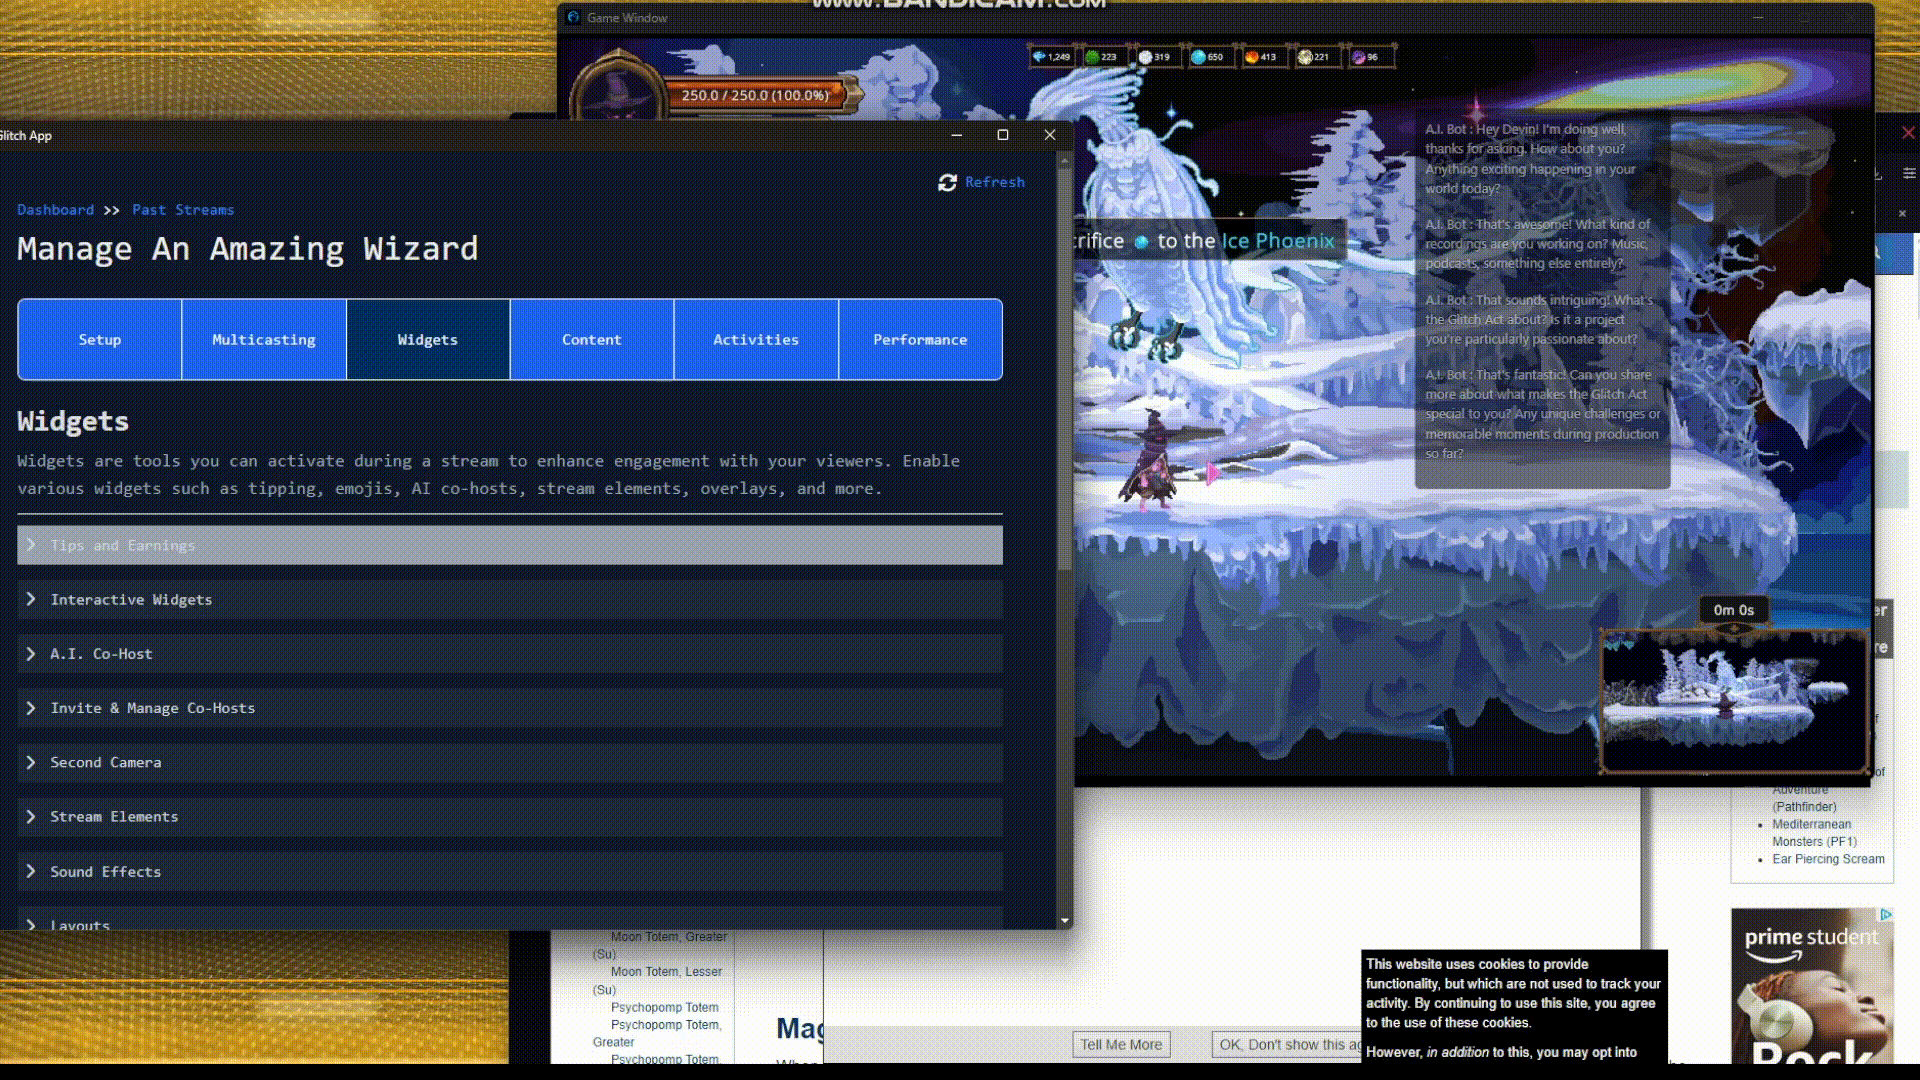Click the Dashboard breadcrumb link
Screen dimensions: 1920x1080
pos(54,208)
